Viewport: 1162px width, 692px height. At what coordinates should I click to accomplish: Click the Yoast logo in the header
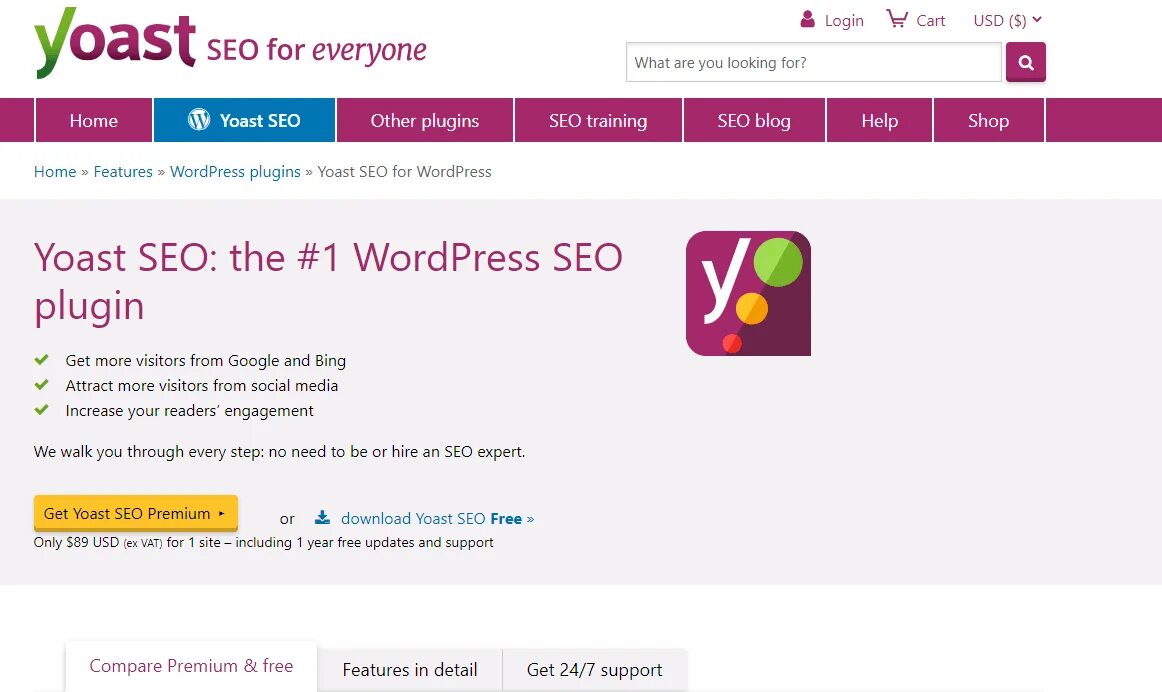(x=115, y=43)
